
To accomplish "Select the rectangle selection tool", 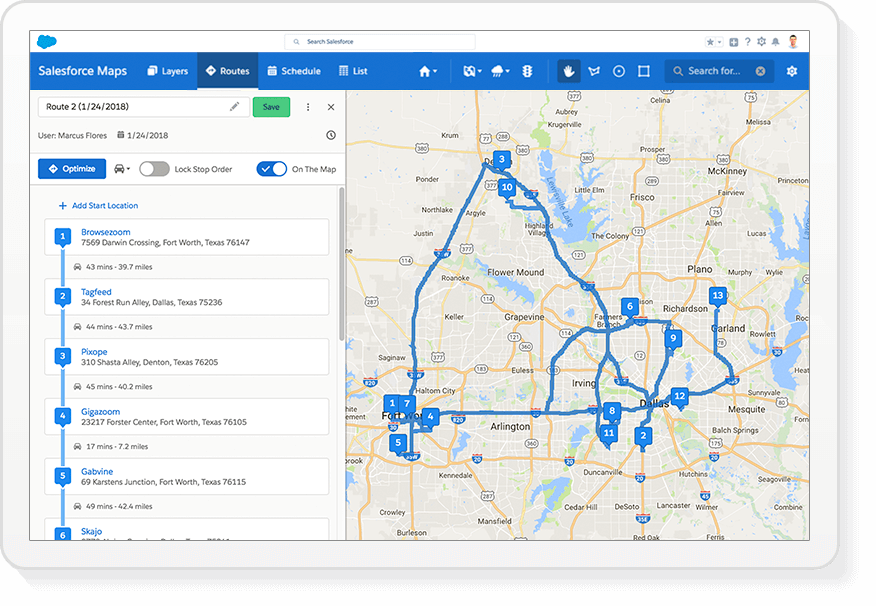I will click(645, 71).
